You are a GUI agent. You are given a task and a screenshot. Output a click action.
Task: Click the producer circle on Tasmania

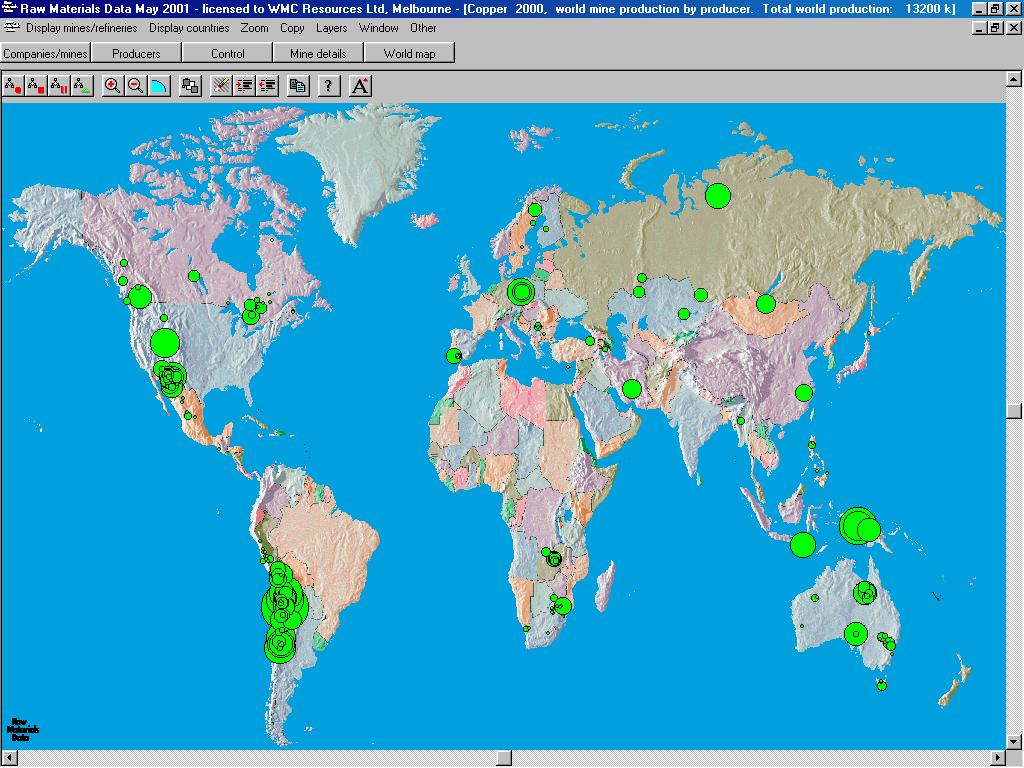(x=882, y=685)
